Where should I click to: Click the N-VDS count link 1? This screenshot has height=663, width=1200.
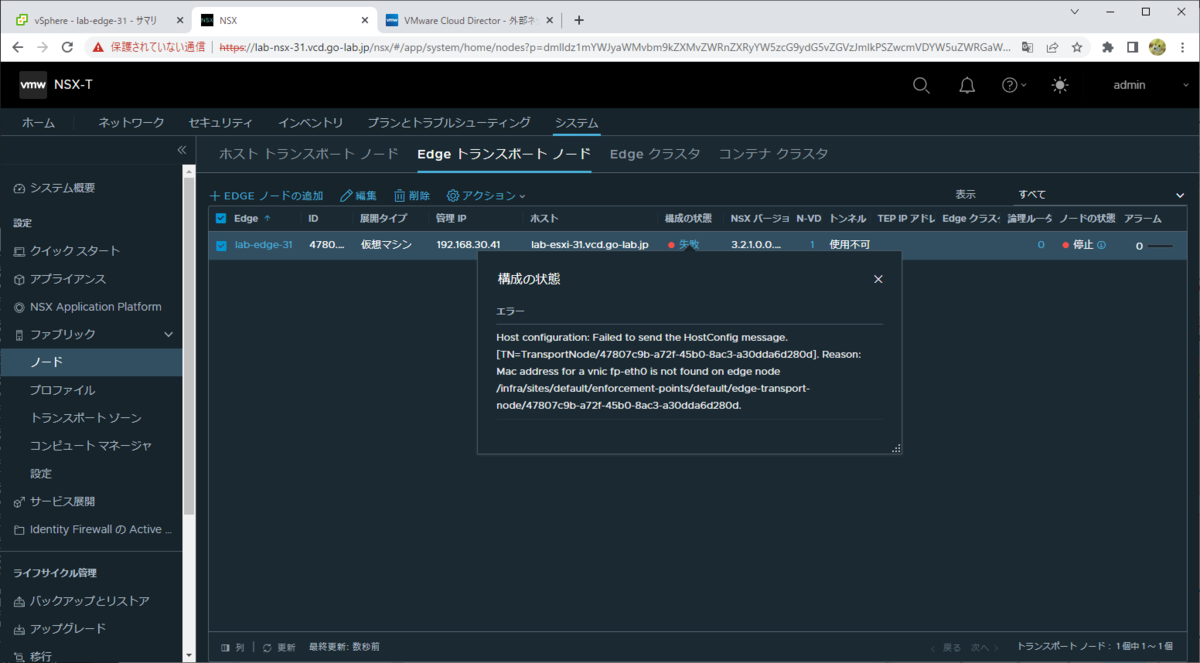tap(812, 245)
